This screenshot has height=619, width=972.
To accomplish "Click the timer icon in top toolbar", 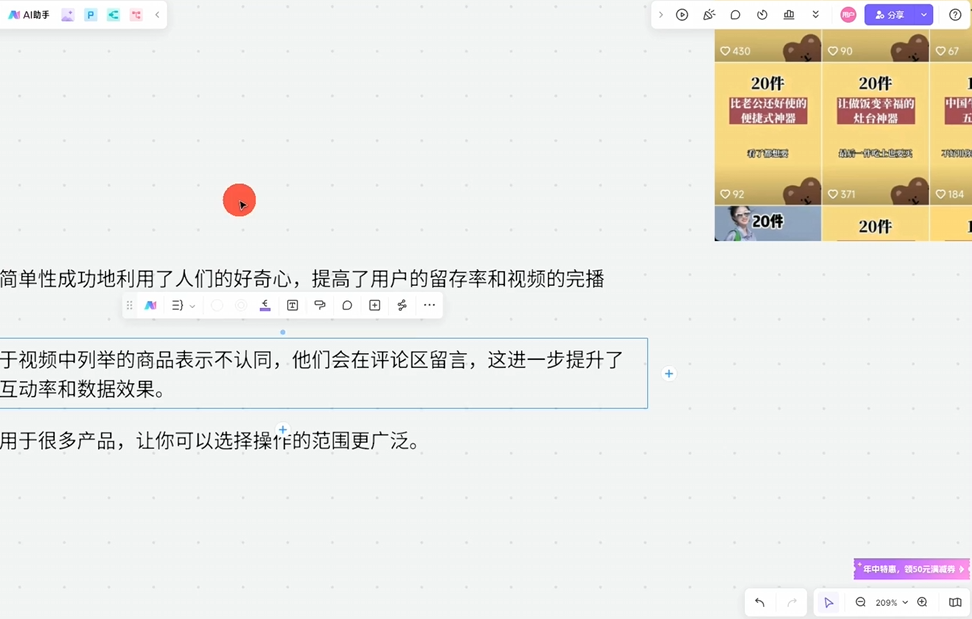I will point(762,15).
